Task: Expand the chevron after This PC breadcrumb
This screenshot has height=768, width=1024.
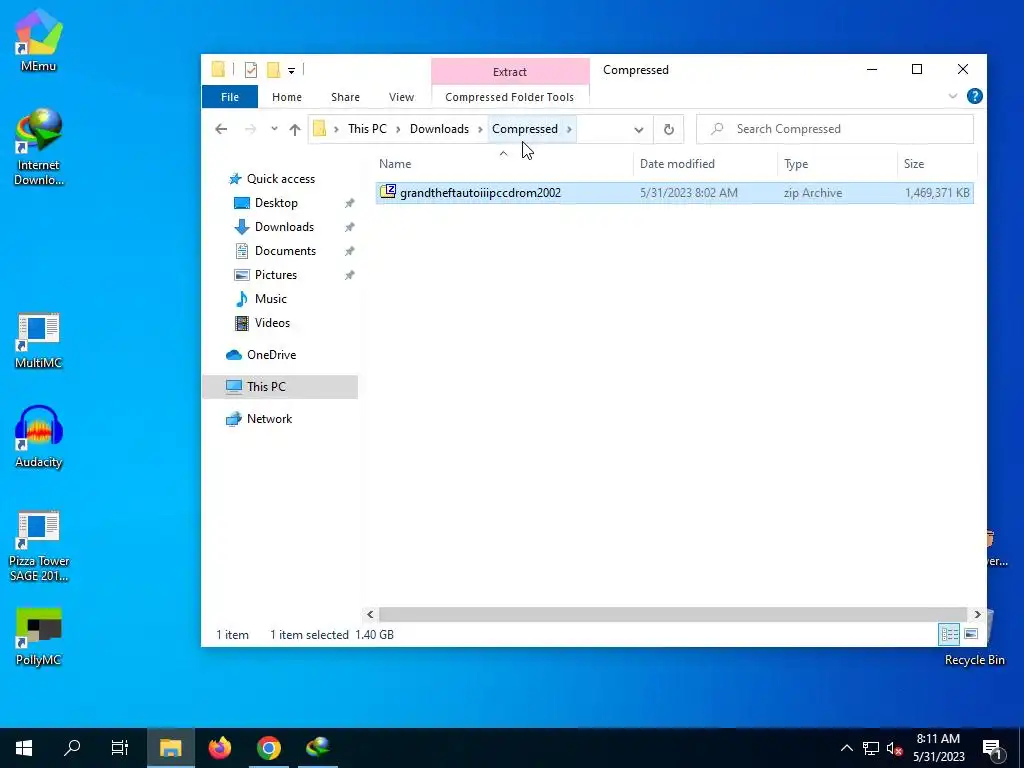Action: pos(398,129)
